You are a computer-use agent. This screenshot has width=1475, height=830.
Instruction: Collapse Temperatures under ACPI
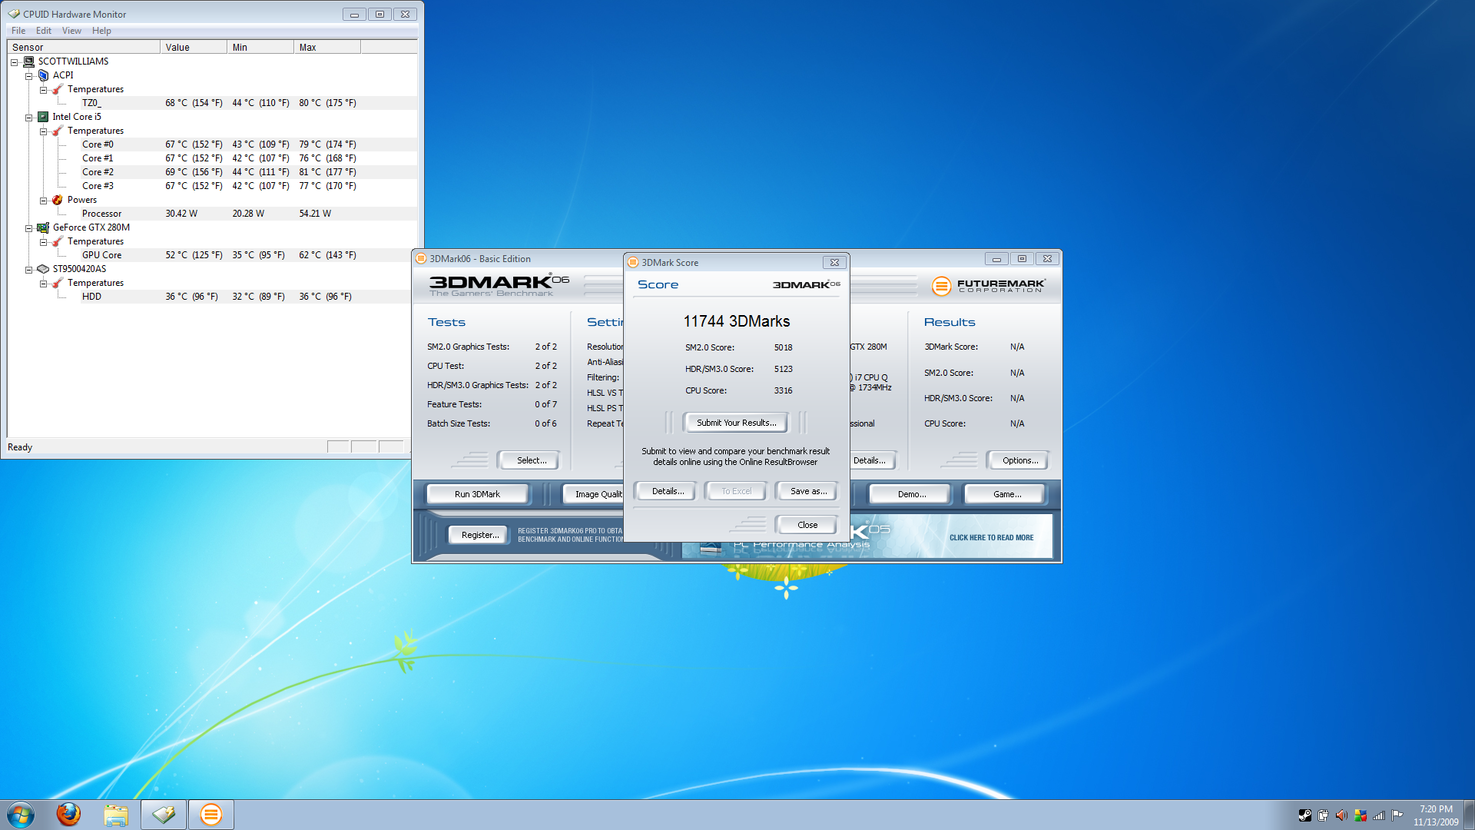[x=43, y=90]
